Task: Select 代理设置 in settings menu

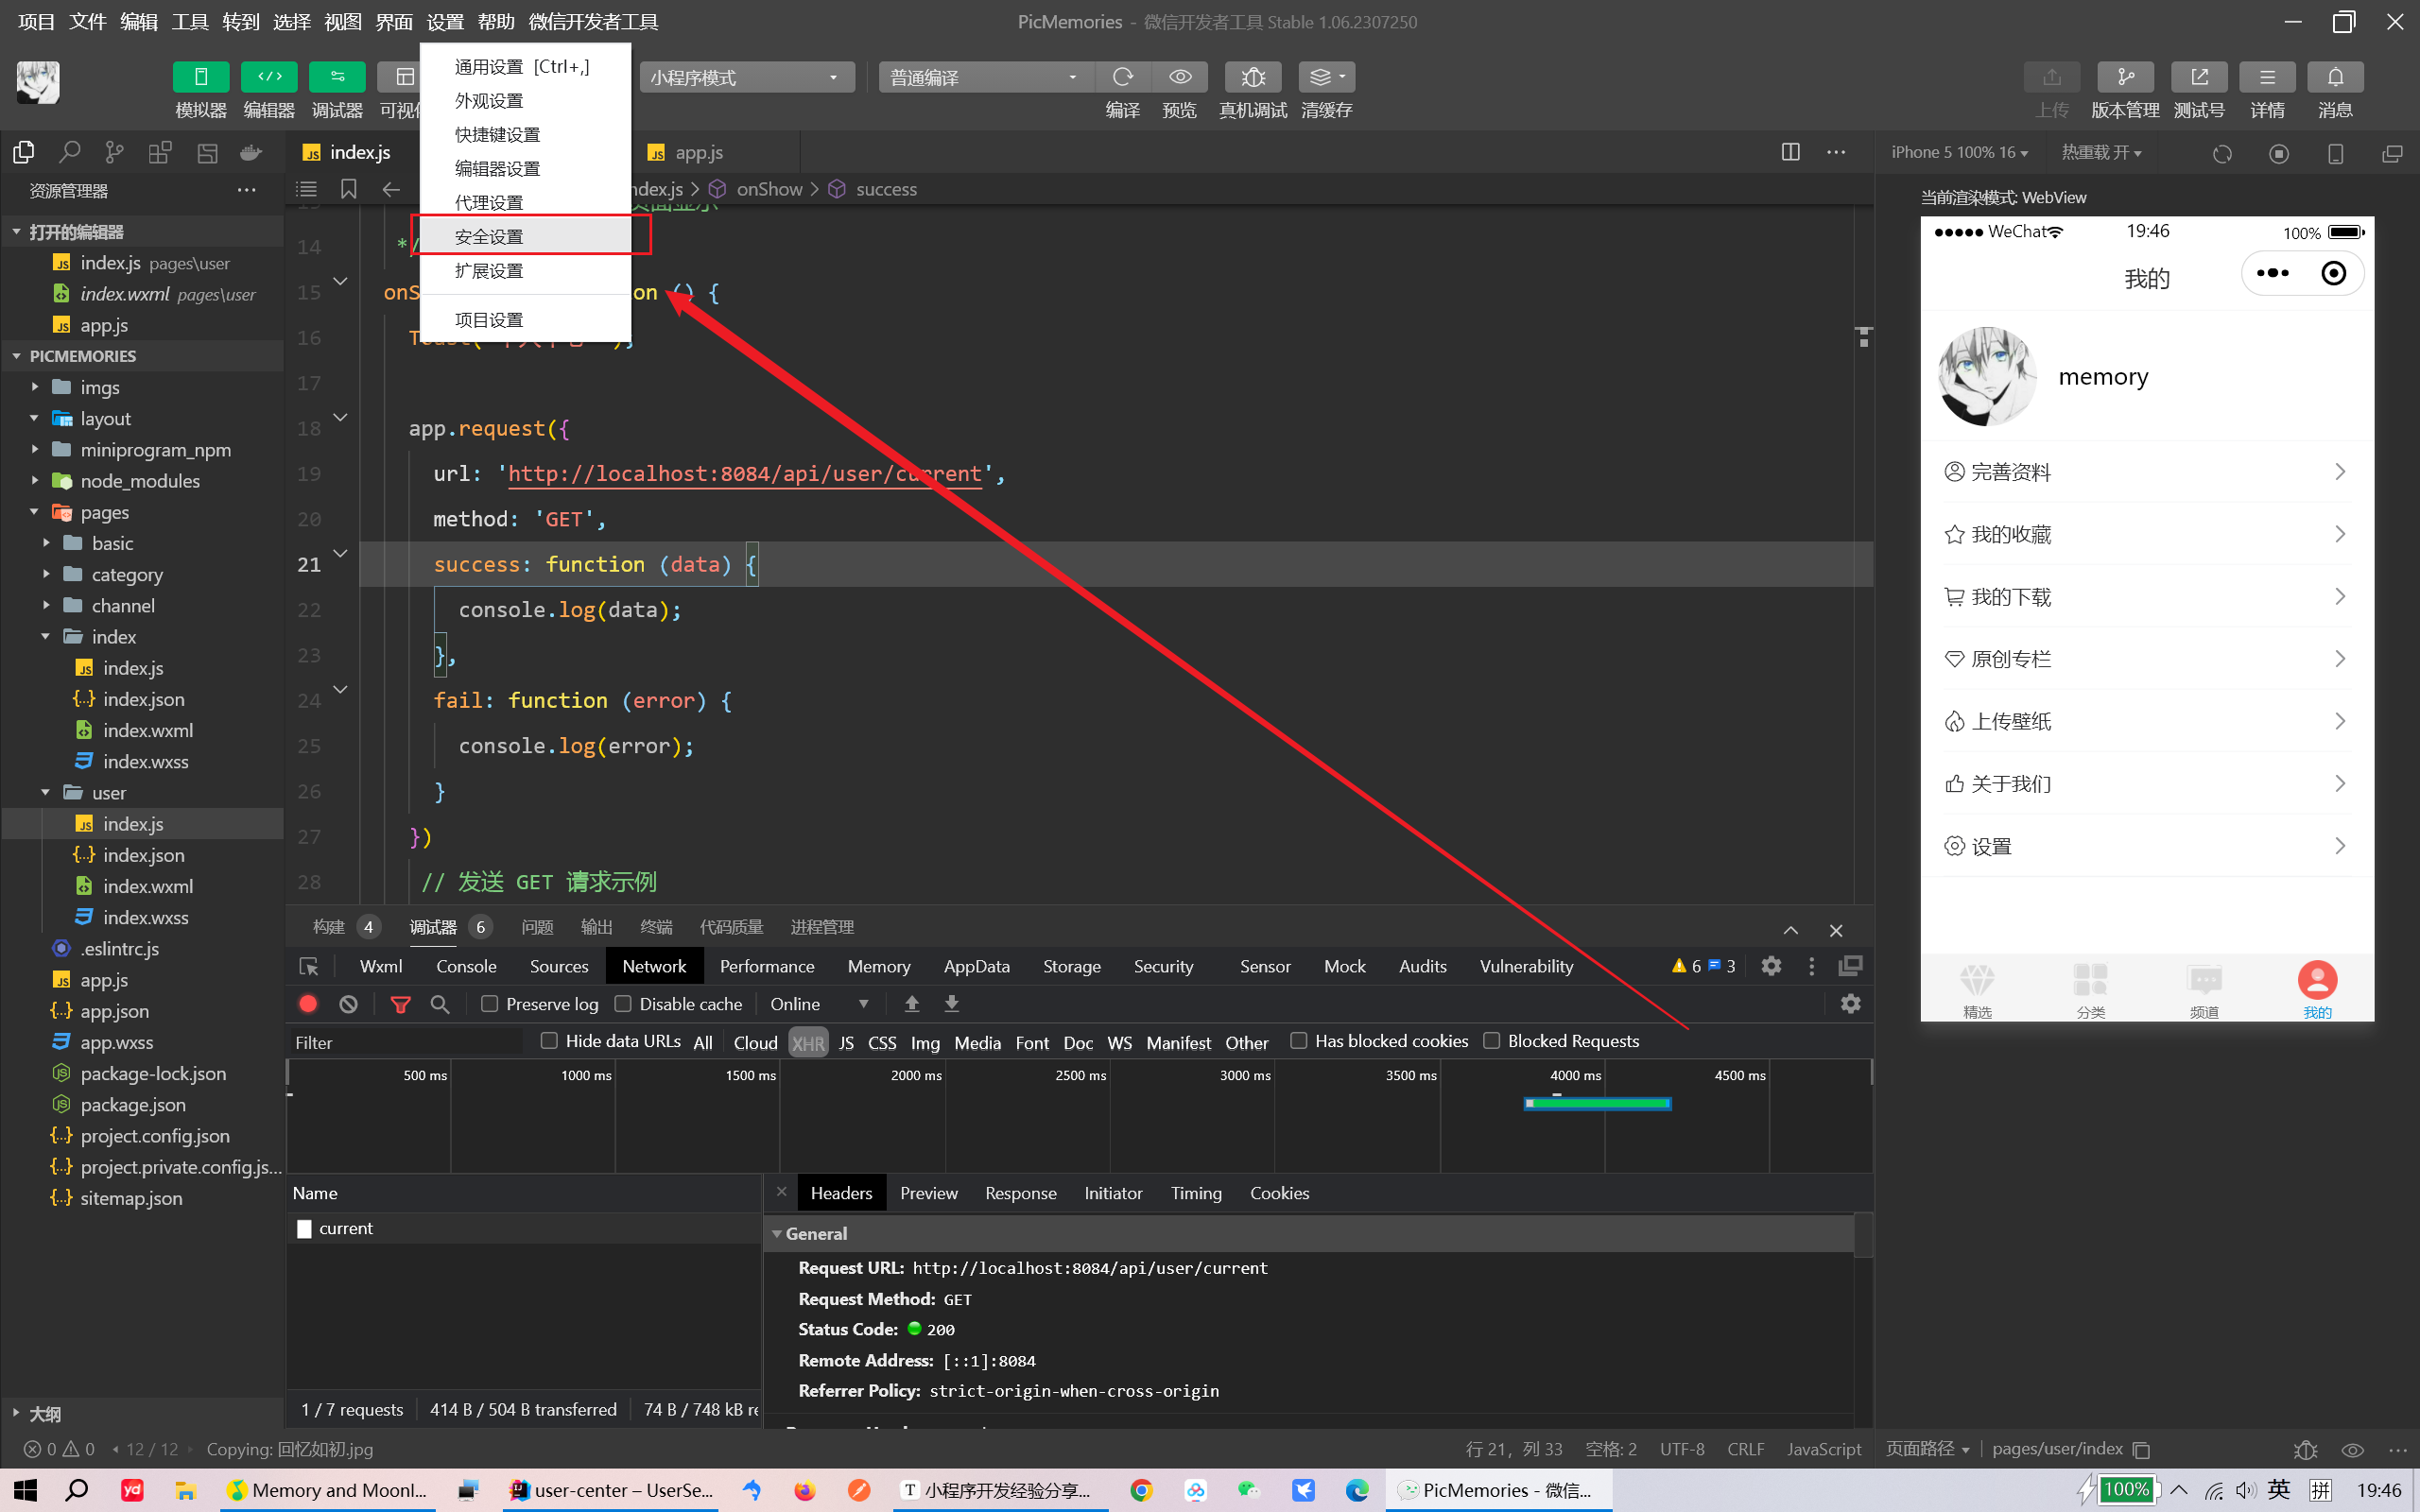Action: pyautogui.click(x=526, y=202)
